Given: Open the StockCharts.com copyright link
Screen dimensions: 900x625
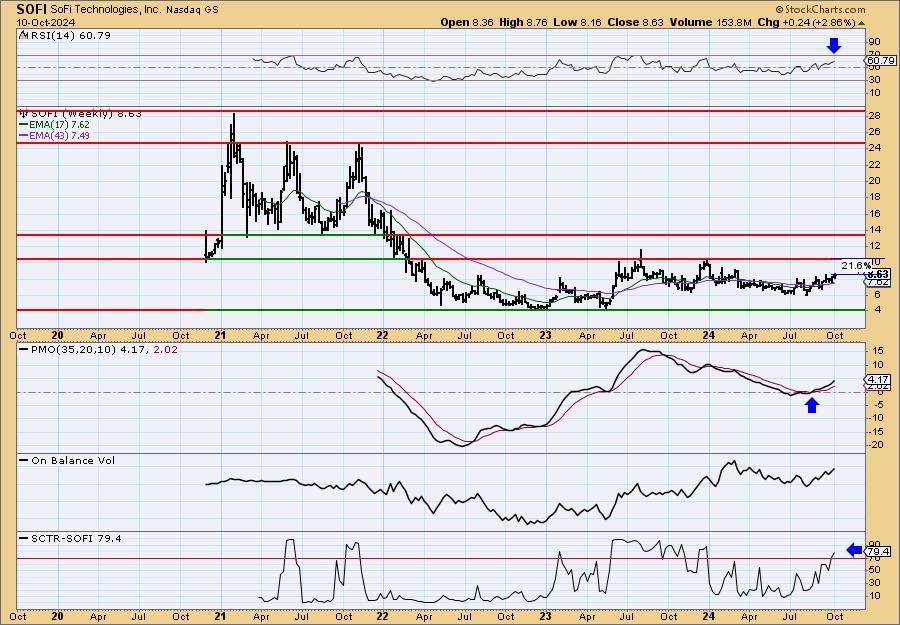Looking at the screenshot, I should (820, 9).
